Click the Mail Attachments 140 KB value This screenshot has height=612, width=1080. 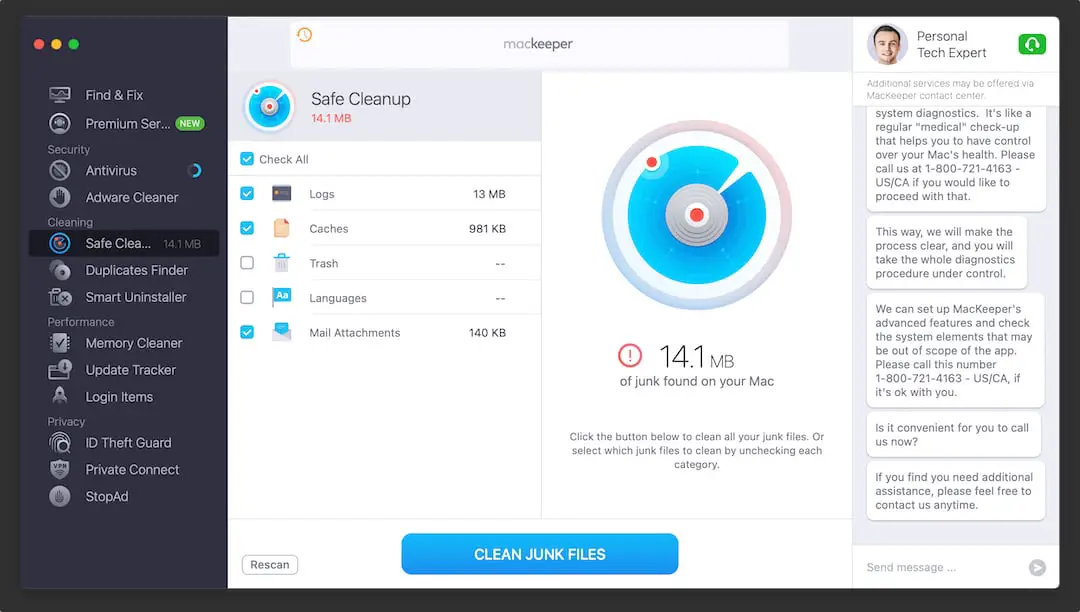pos(488,333)
